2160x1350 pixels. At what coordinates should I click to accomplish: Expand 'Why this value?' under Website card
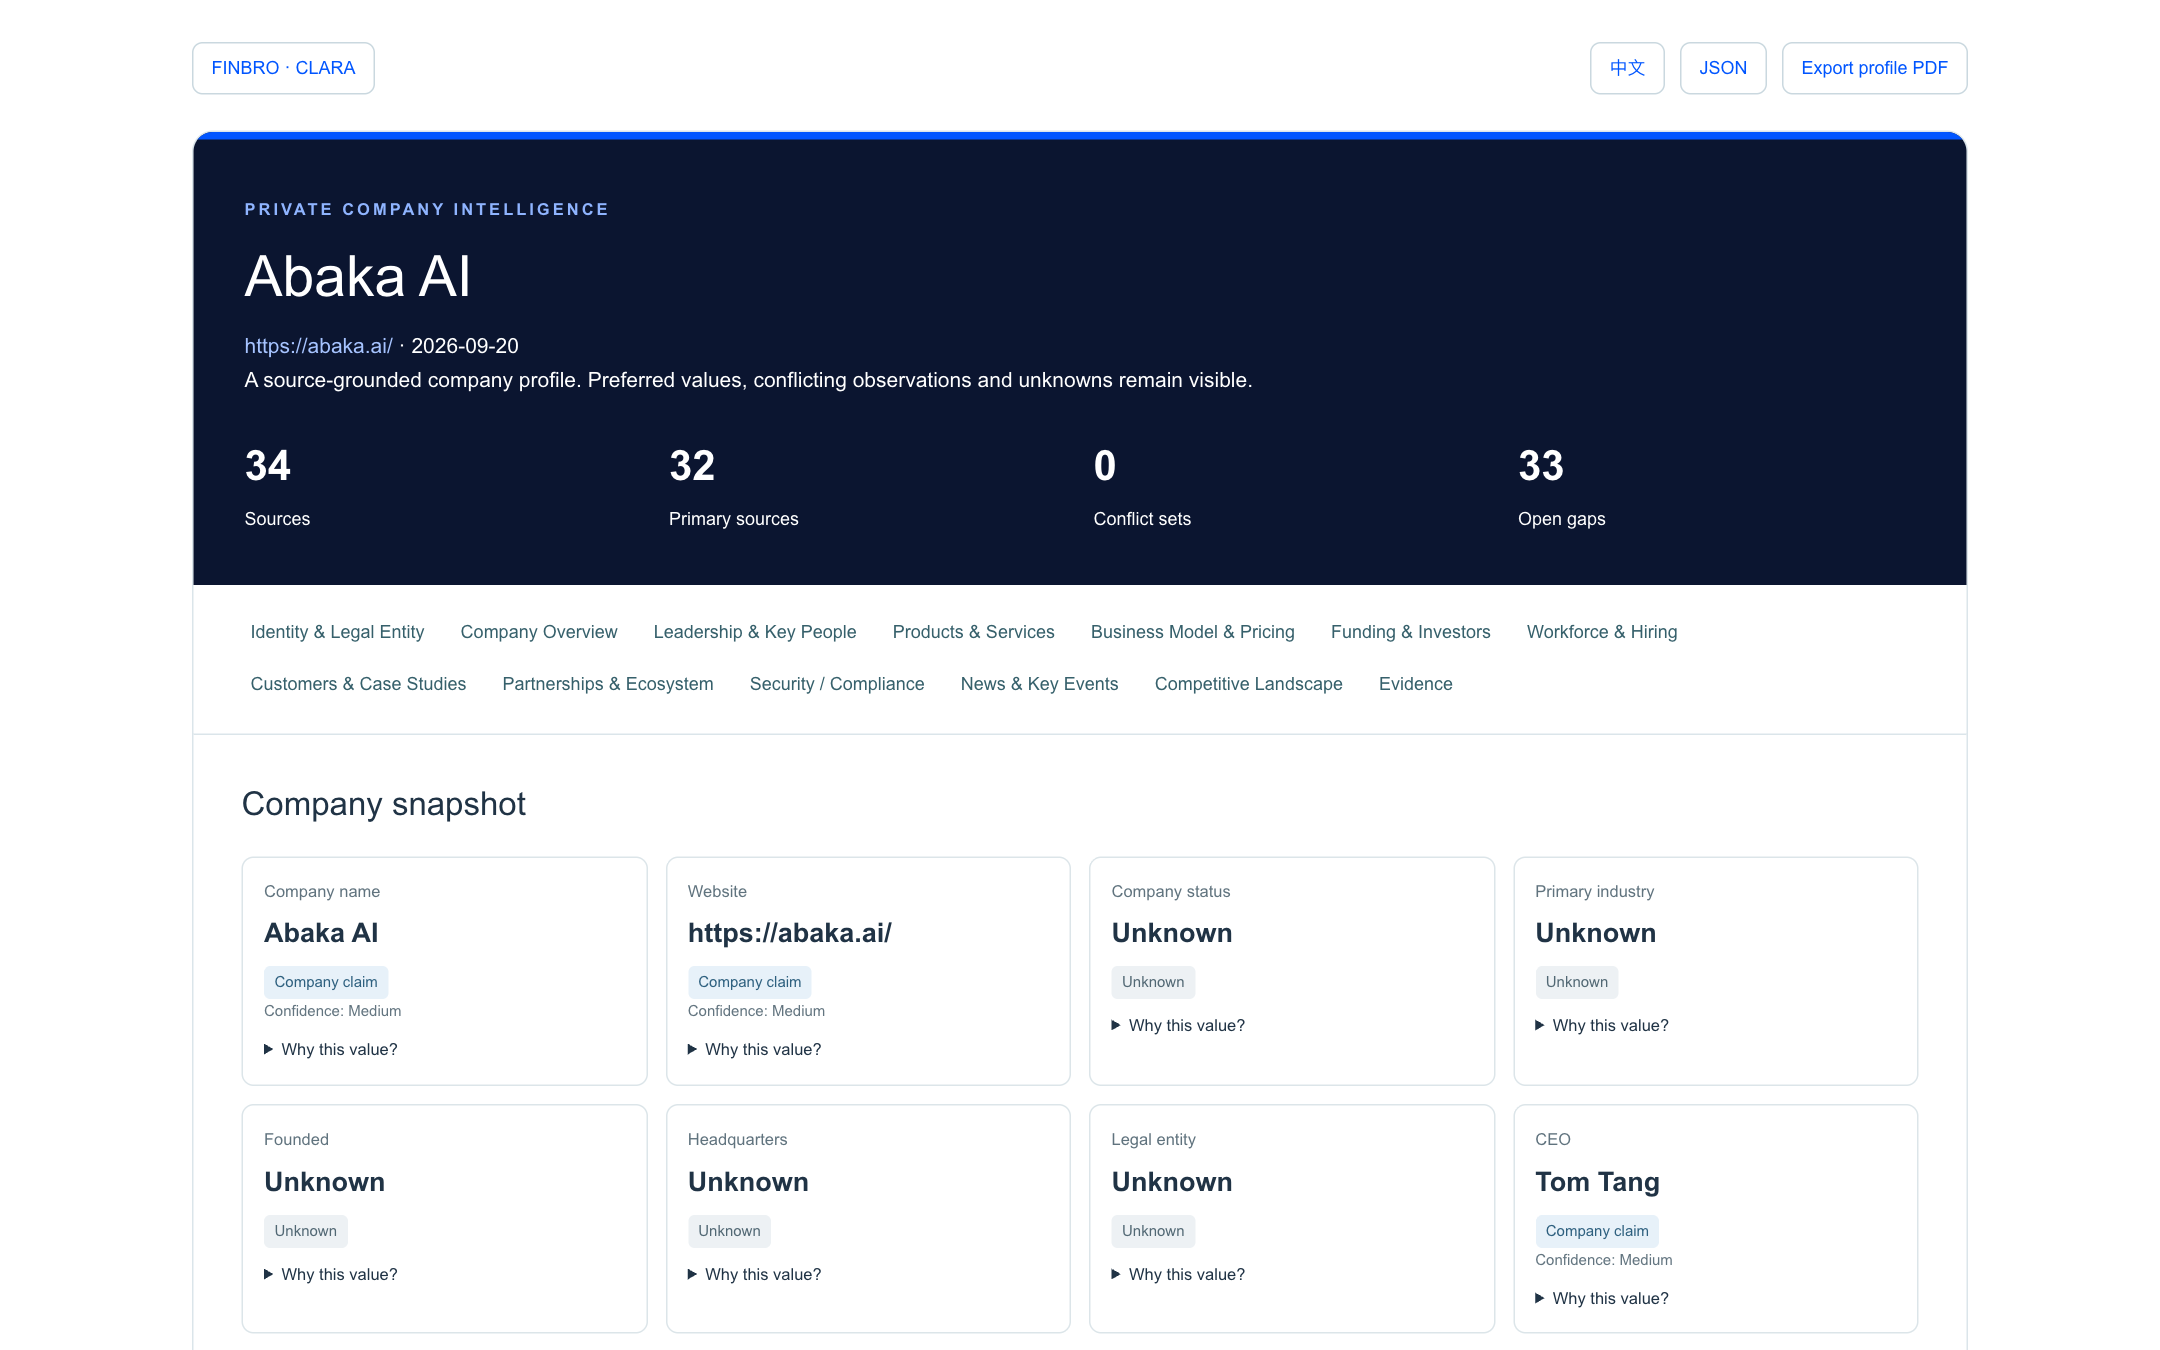(x=755, y=1049)
